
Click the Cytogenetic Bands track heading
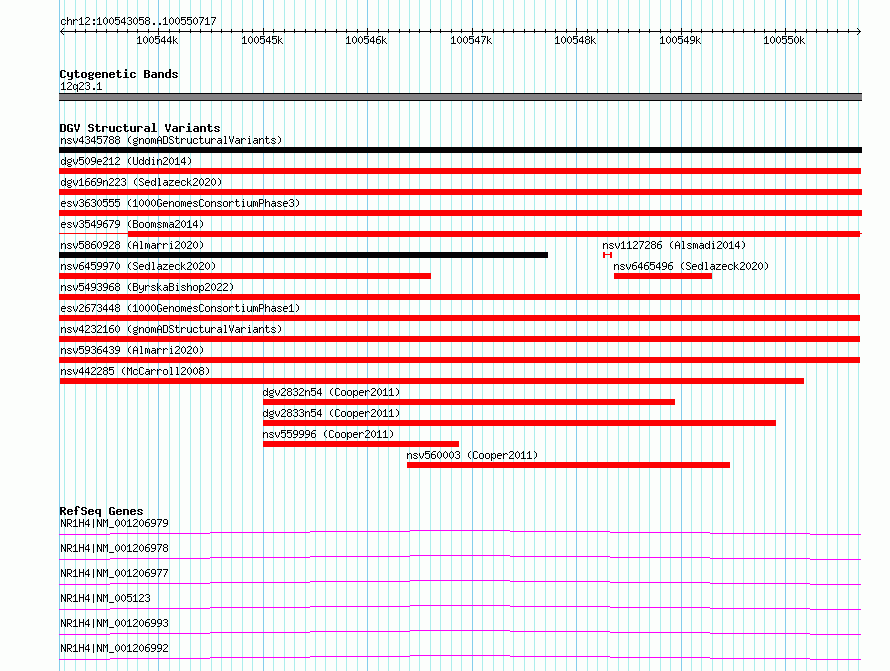[119, 74]
